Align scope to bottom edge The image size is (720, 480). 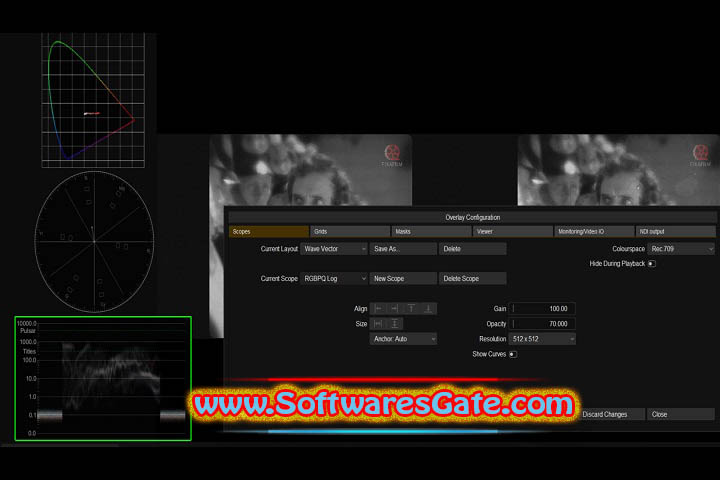pyautogui.click(x=428, y=309)
